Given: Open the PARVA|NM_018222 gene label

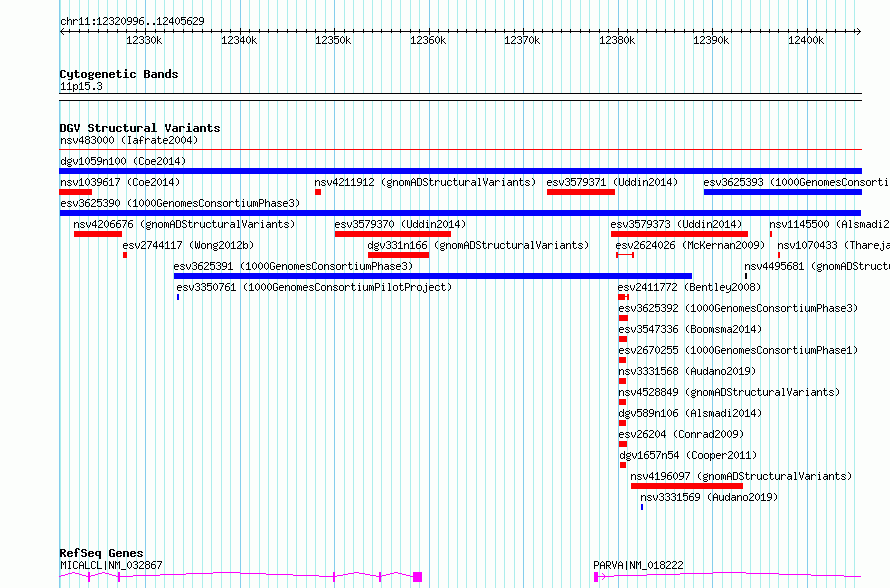Looking at the screenshot, I should pyautogui.click(x=639, y=565).
